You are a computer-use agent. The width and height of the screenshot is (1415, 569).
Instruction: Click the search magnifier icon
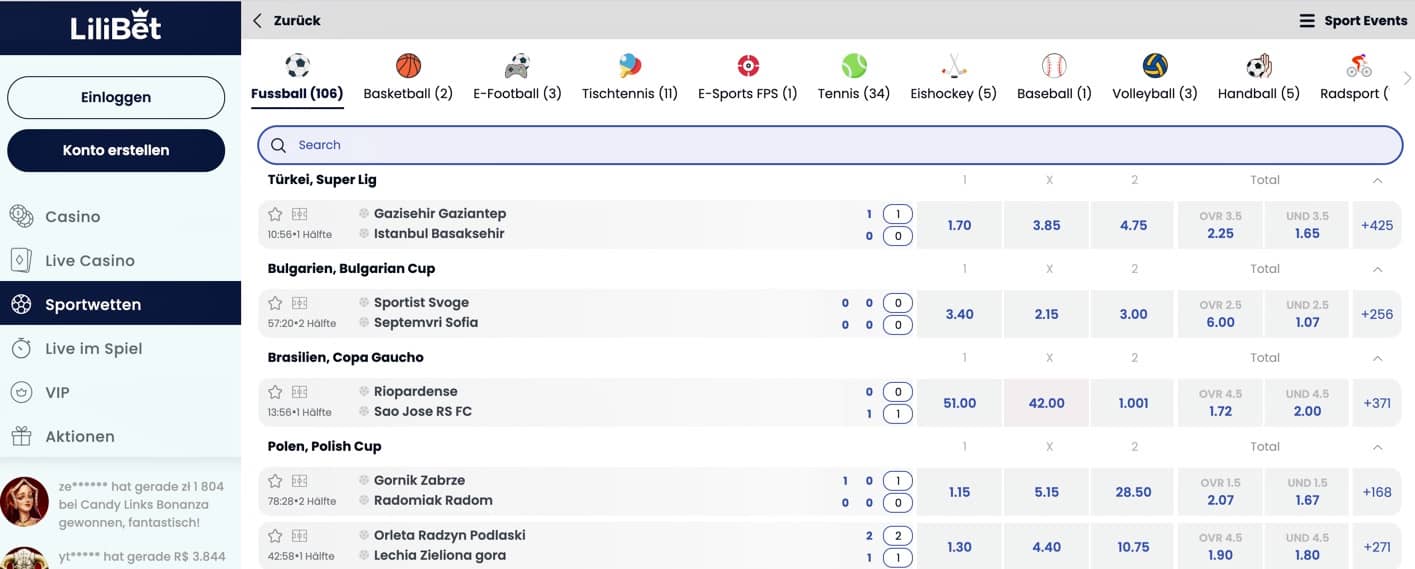coord(279,145)
